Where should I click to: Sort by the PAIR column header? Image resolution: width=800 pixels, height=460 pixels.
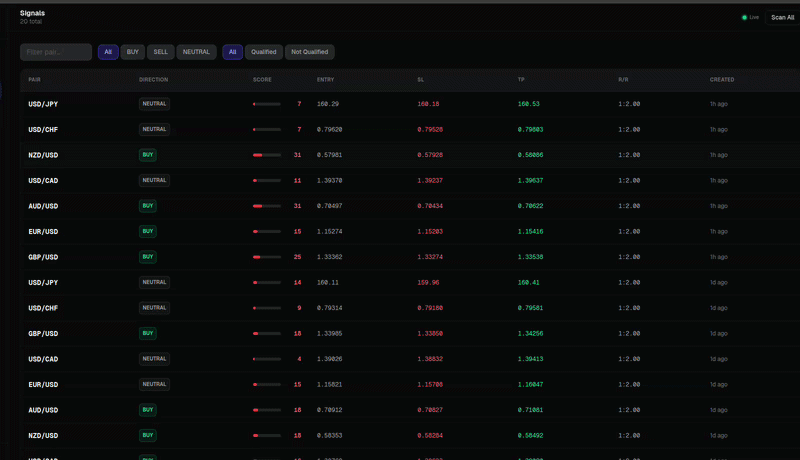[x=35, y=80]
